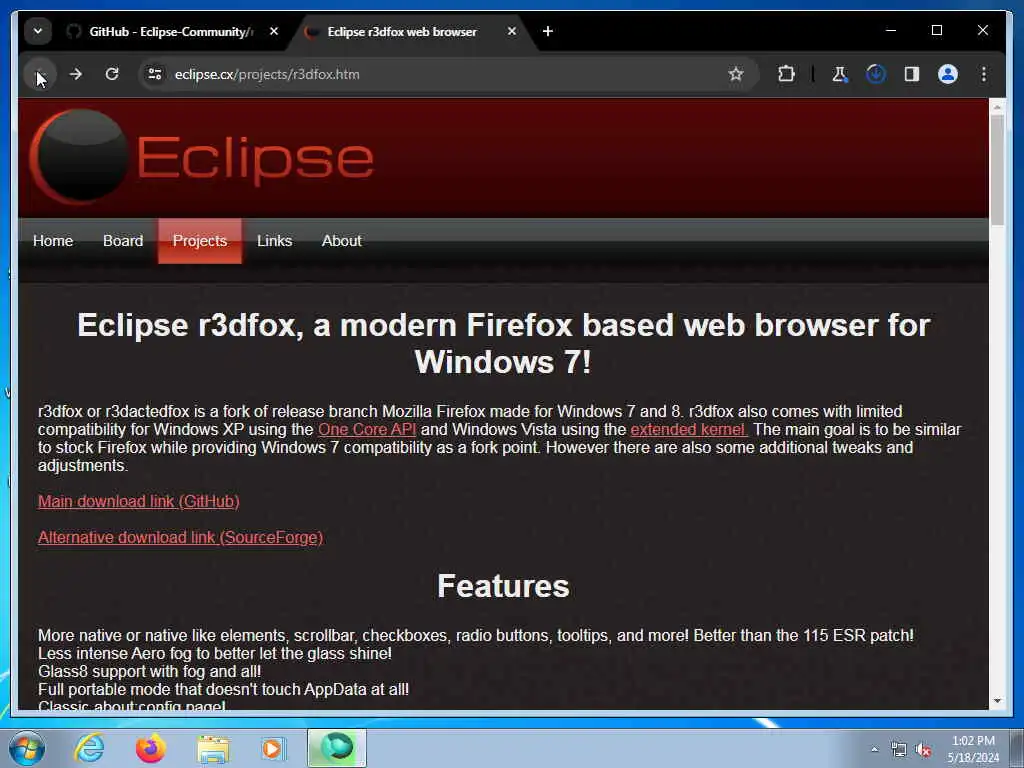Click the forward navigation arrow
This screenshot has width=1024, height=768.
[x=76, y=74]
